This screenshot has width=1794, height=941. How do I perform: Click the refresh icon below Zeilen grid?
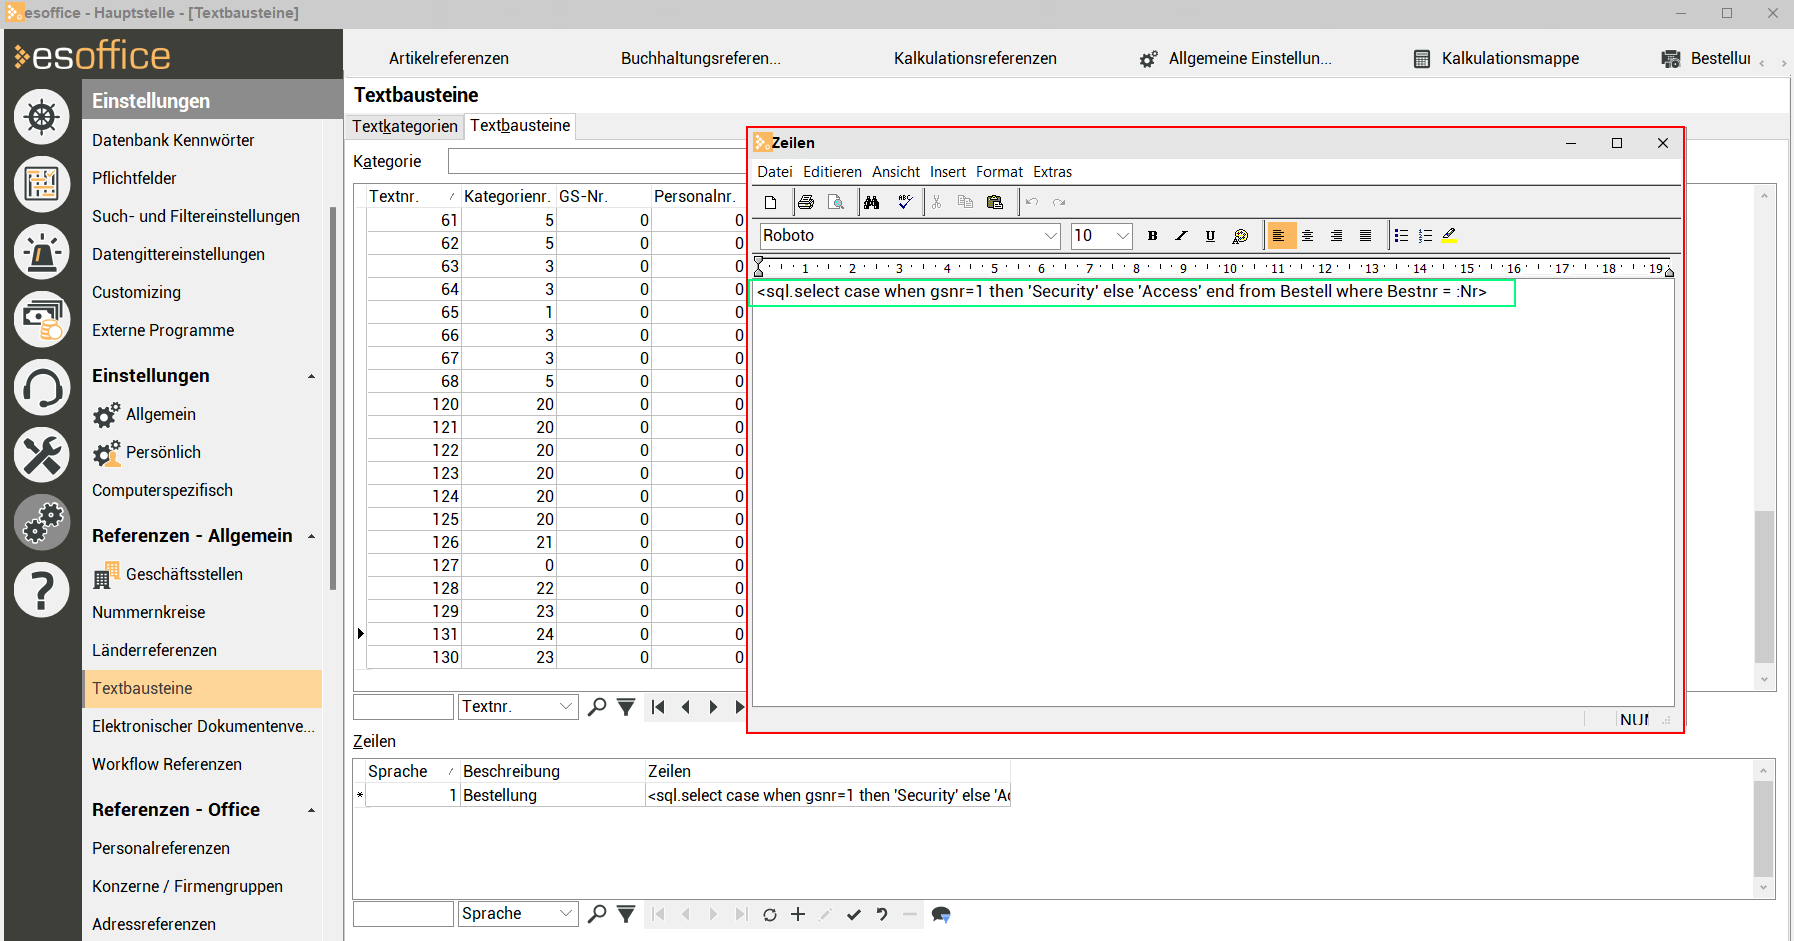[x=770, y=914]
